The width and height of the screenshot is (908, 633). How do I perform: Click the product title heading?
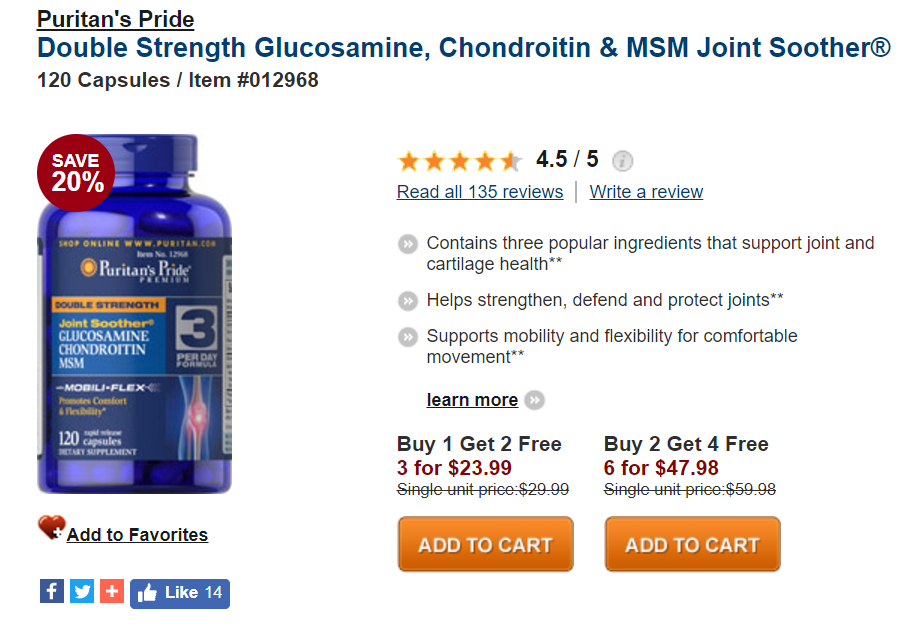point(463,47)
